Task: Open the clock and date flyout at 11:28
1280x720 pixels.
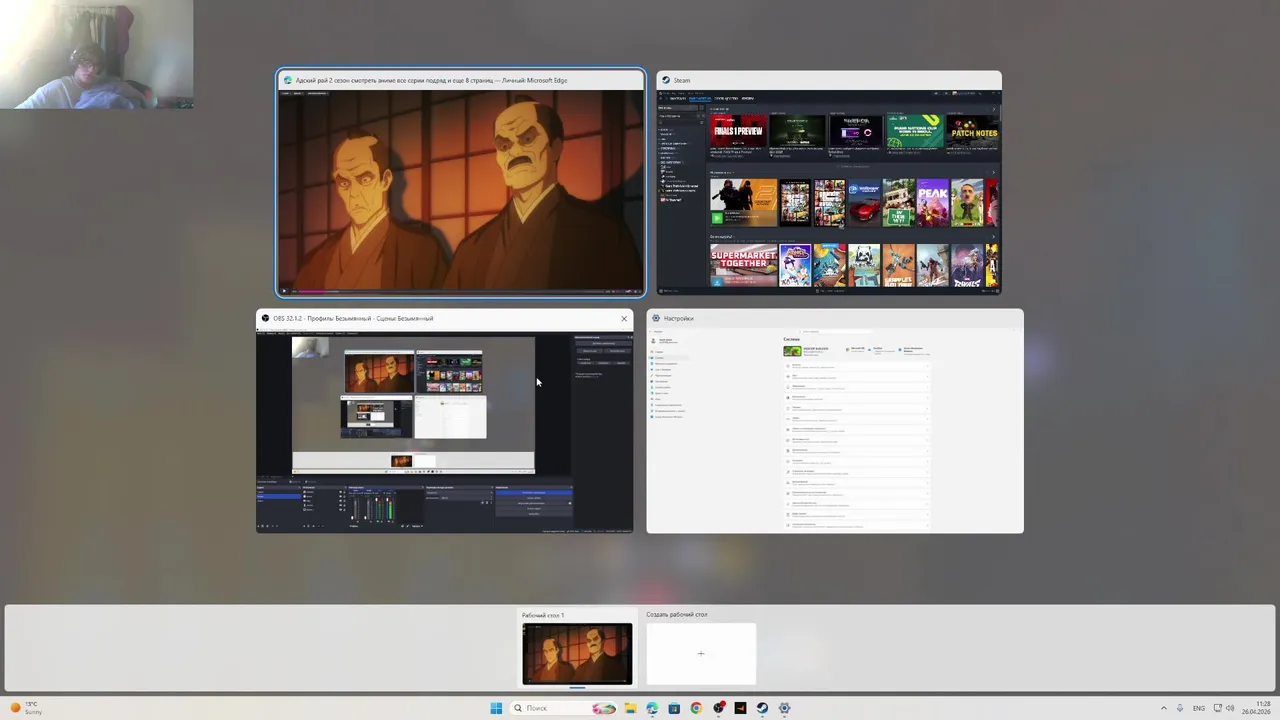Action: point(1257,708)
